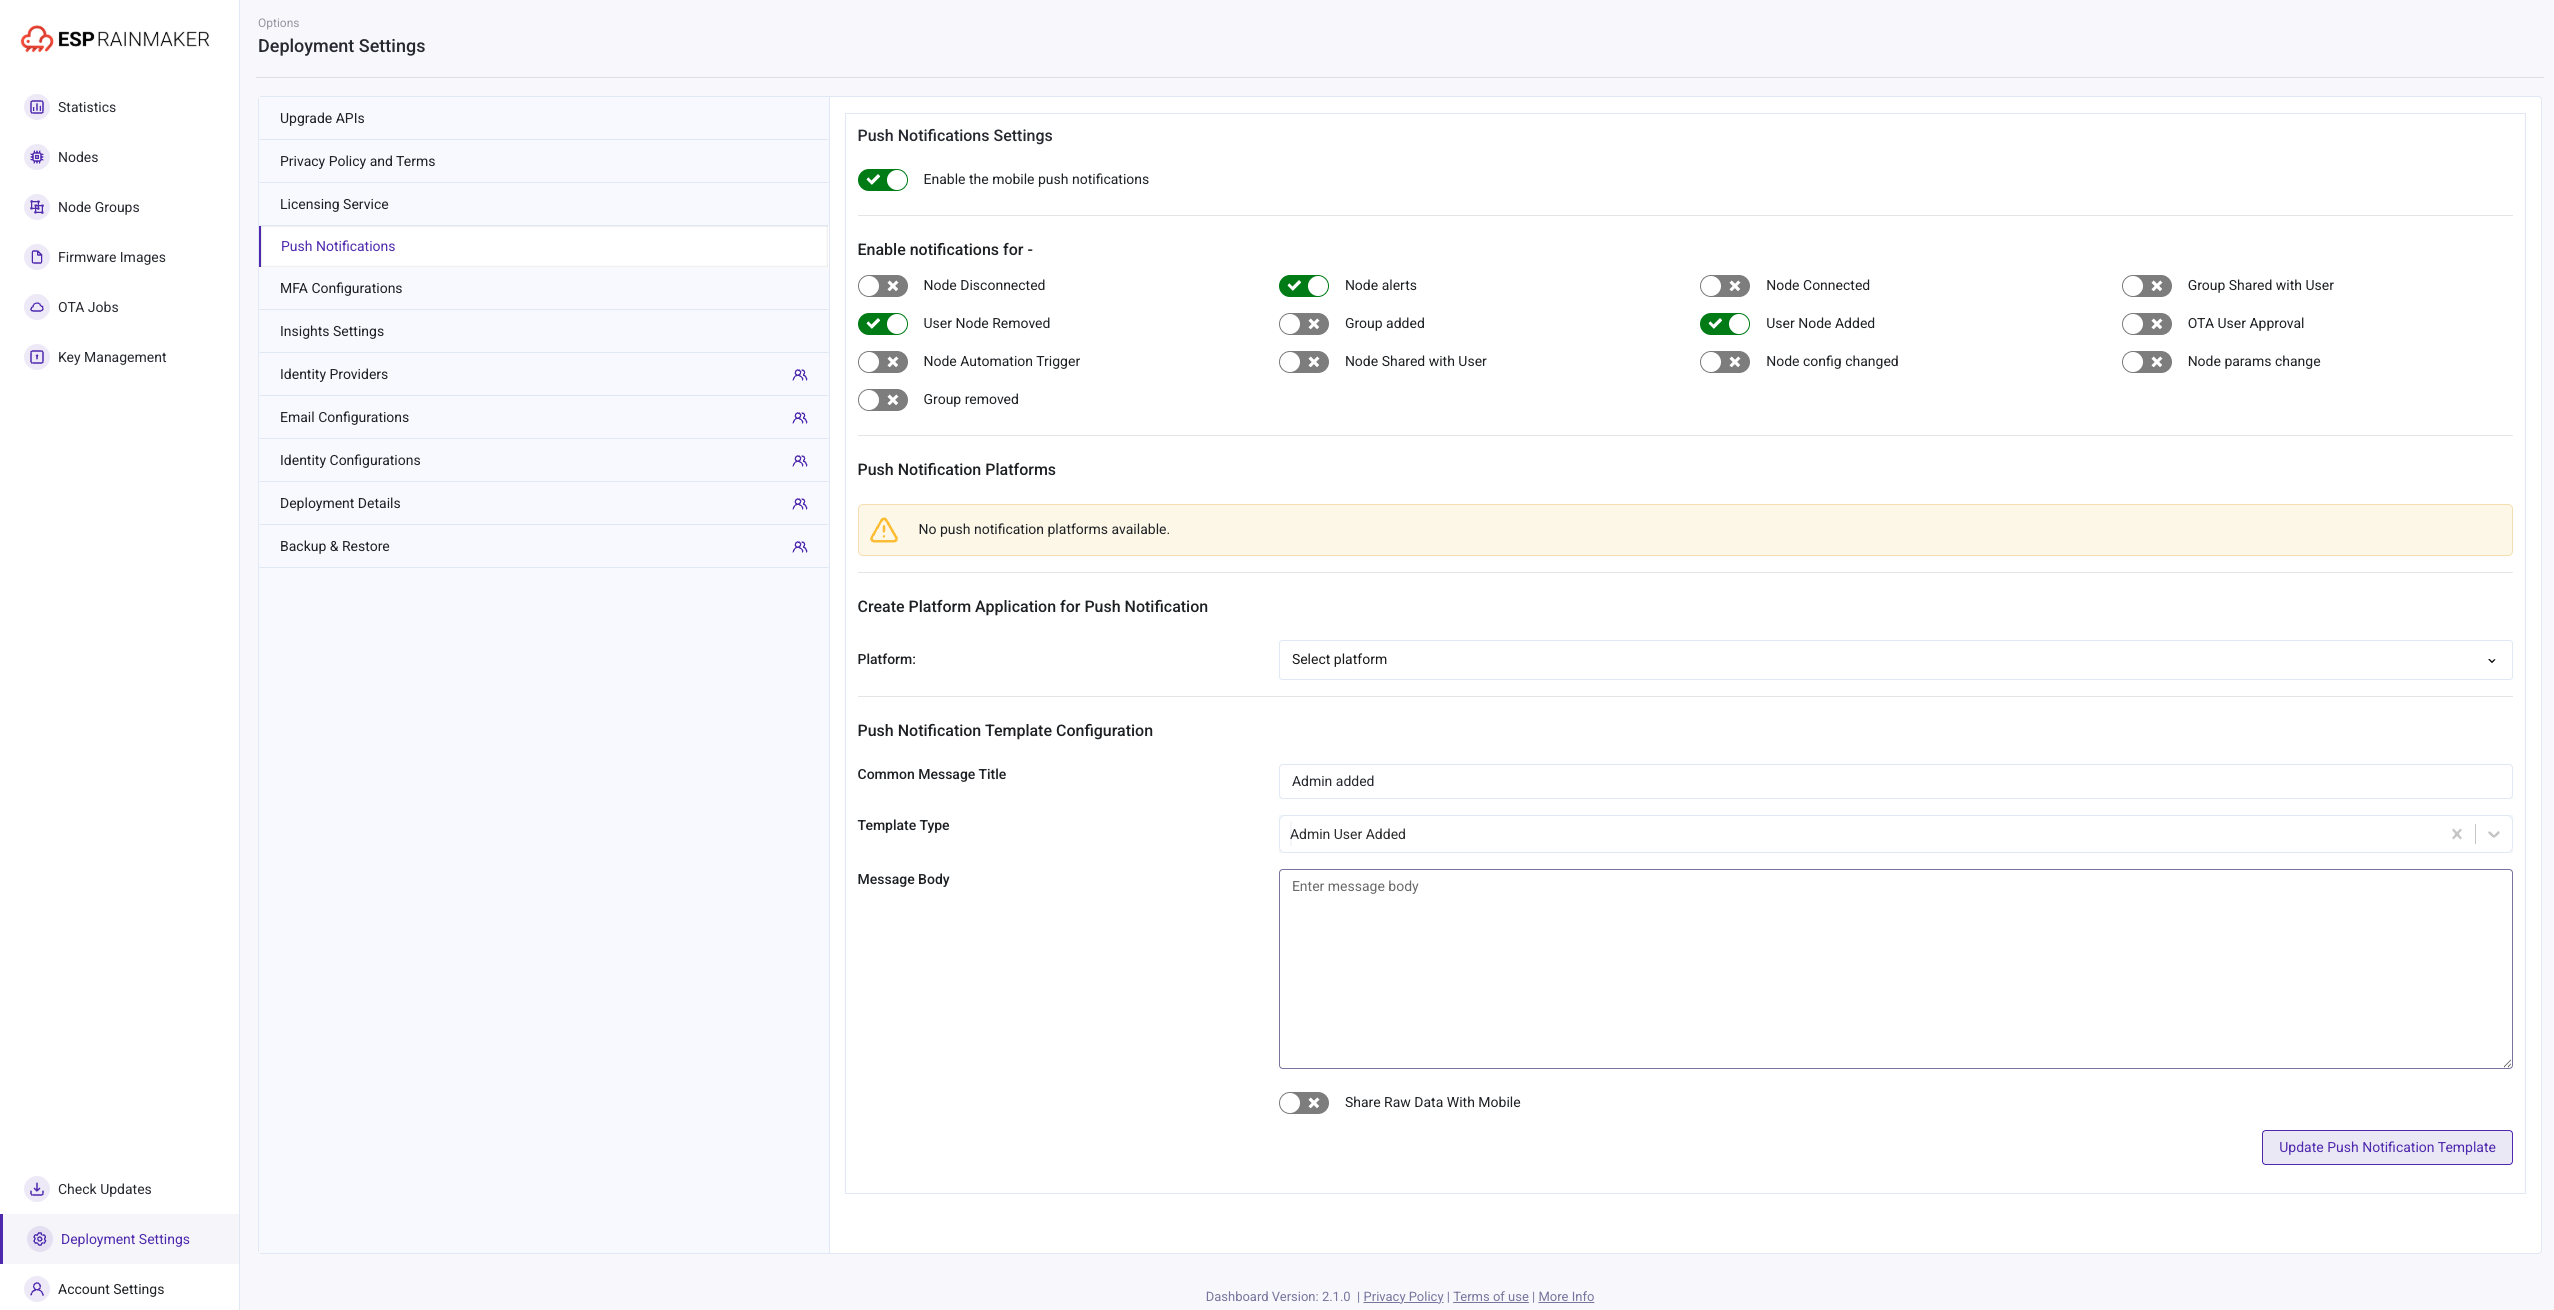Enable the Node Shared with User toggle
The width and height of the screenshot is (2554, 1310).
click(x=1304, y=362)
